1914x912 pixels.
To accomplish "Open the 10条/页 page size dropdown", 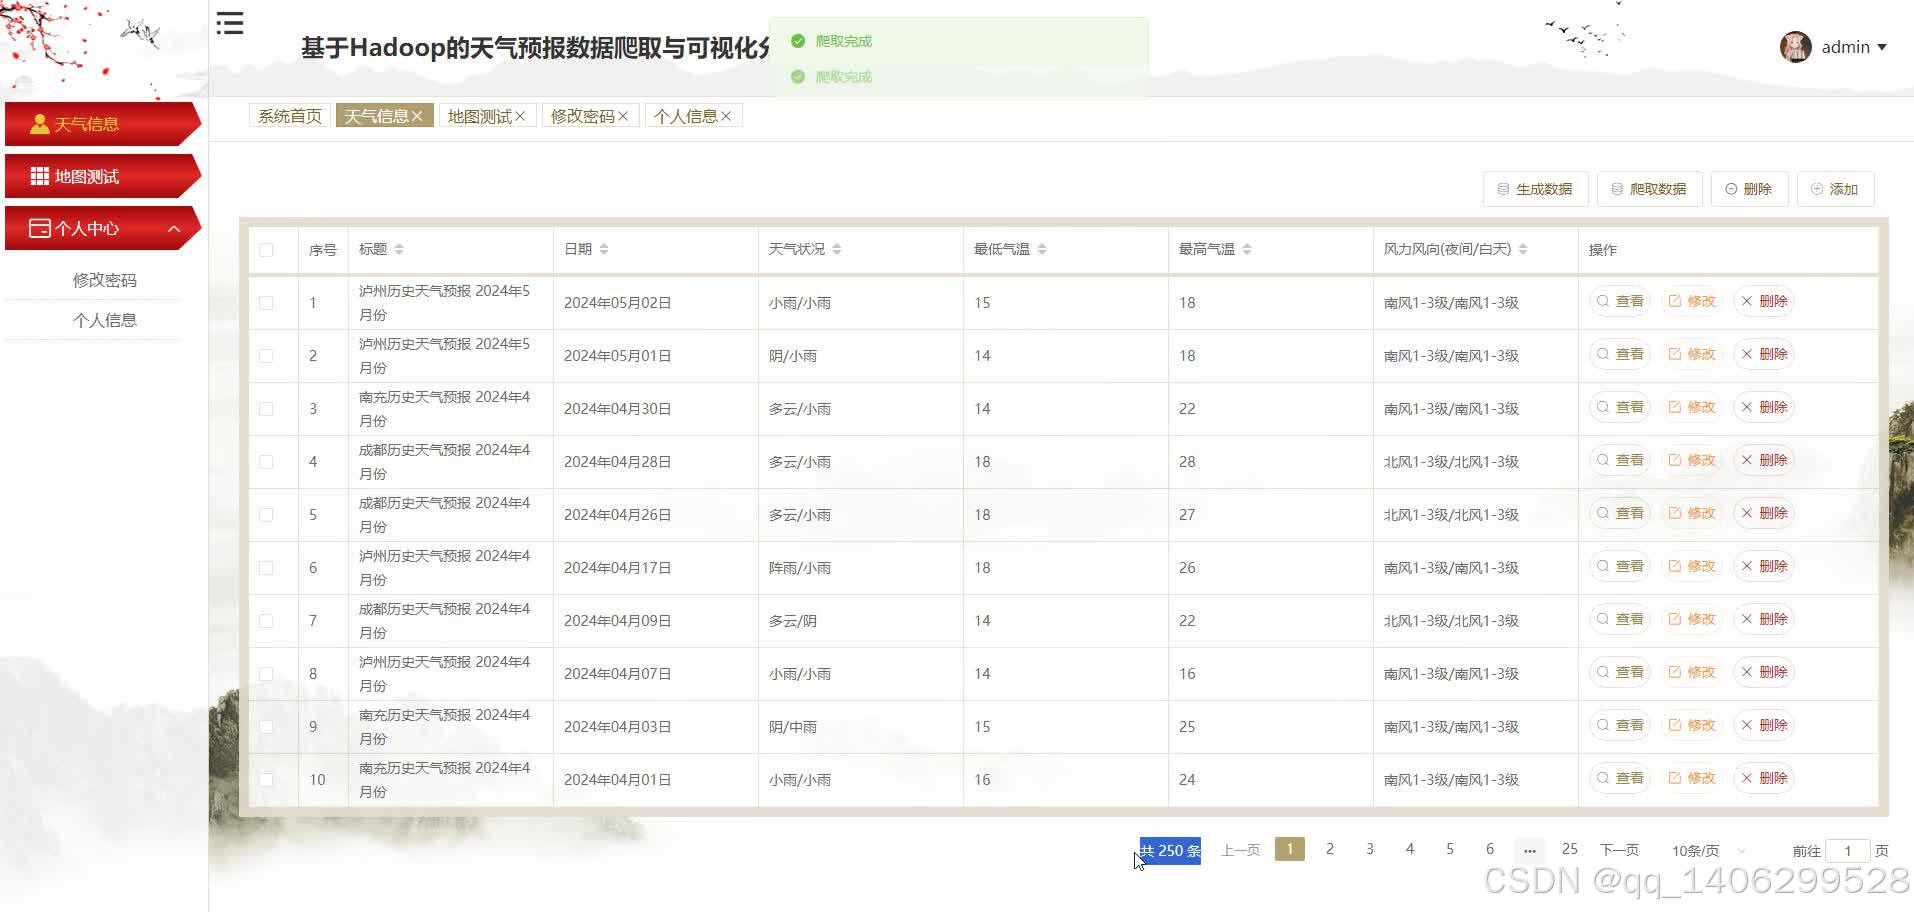I will click(1709, 850).
